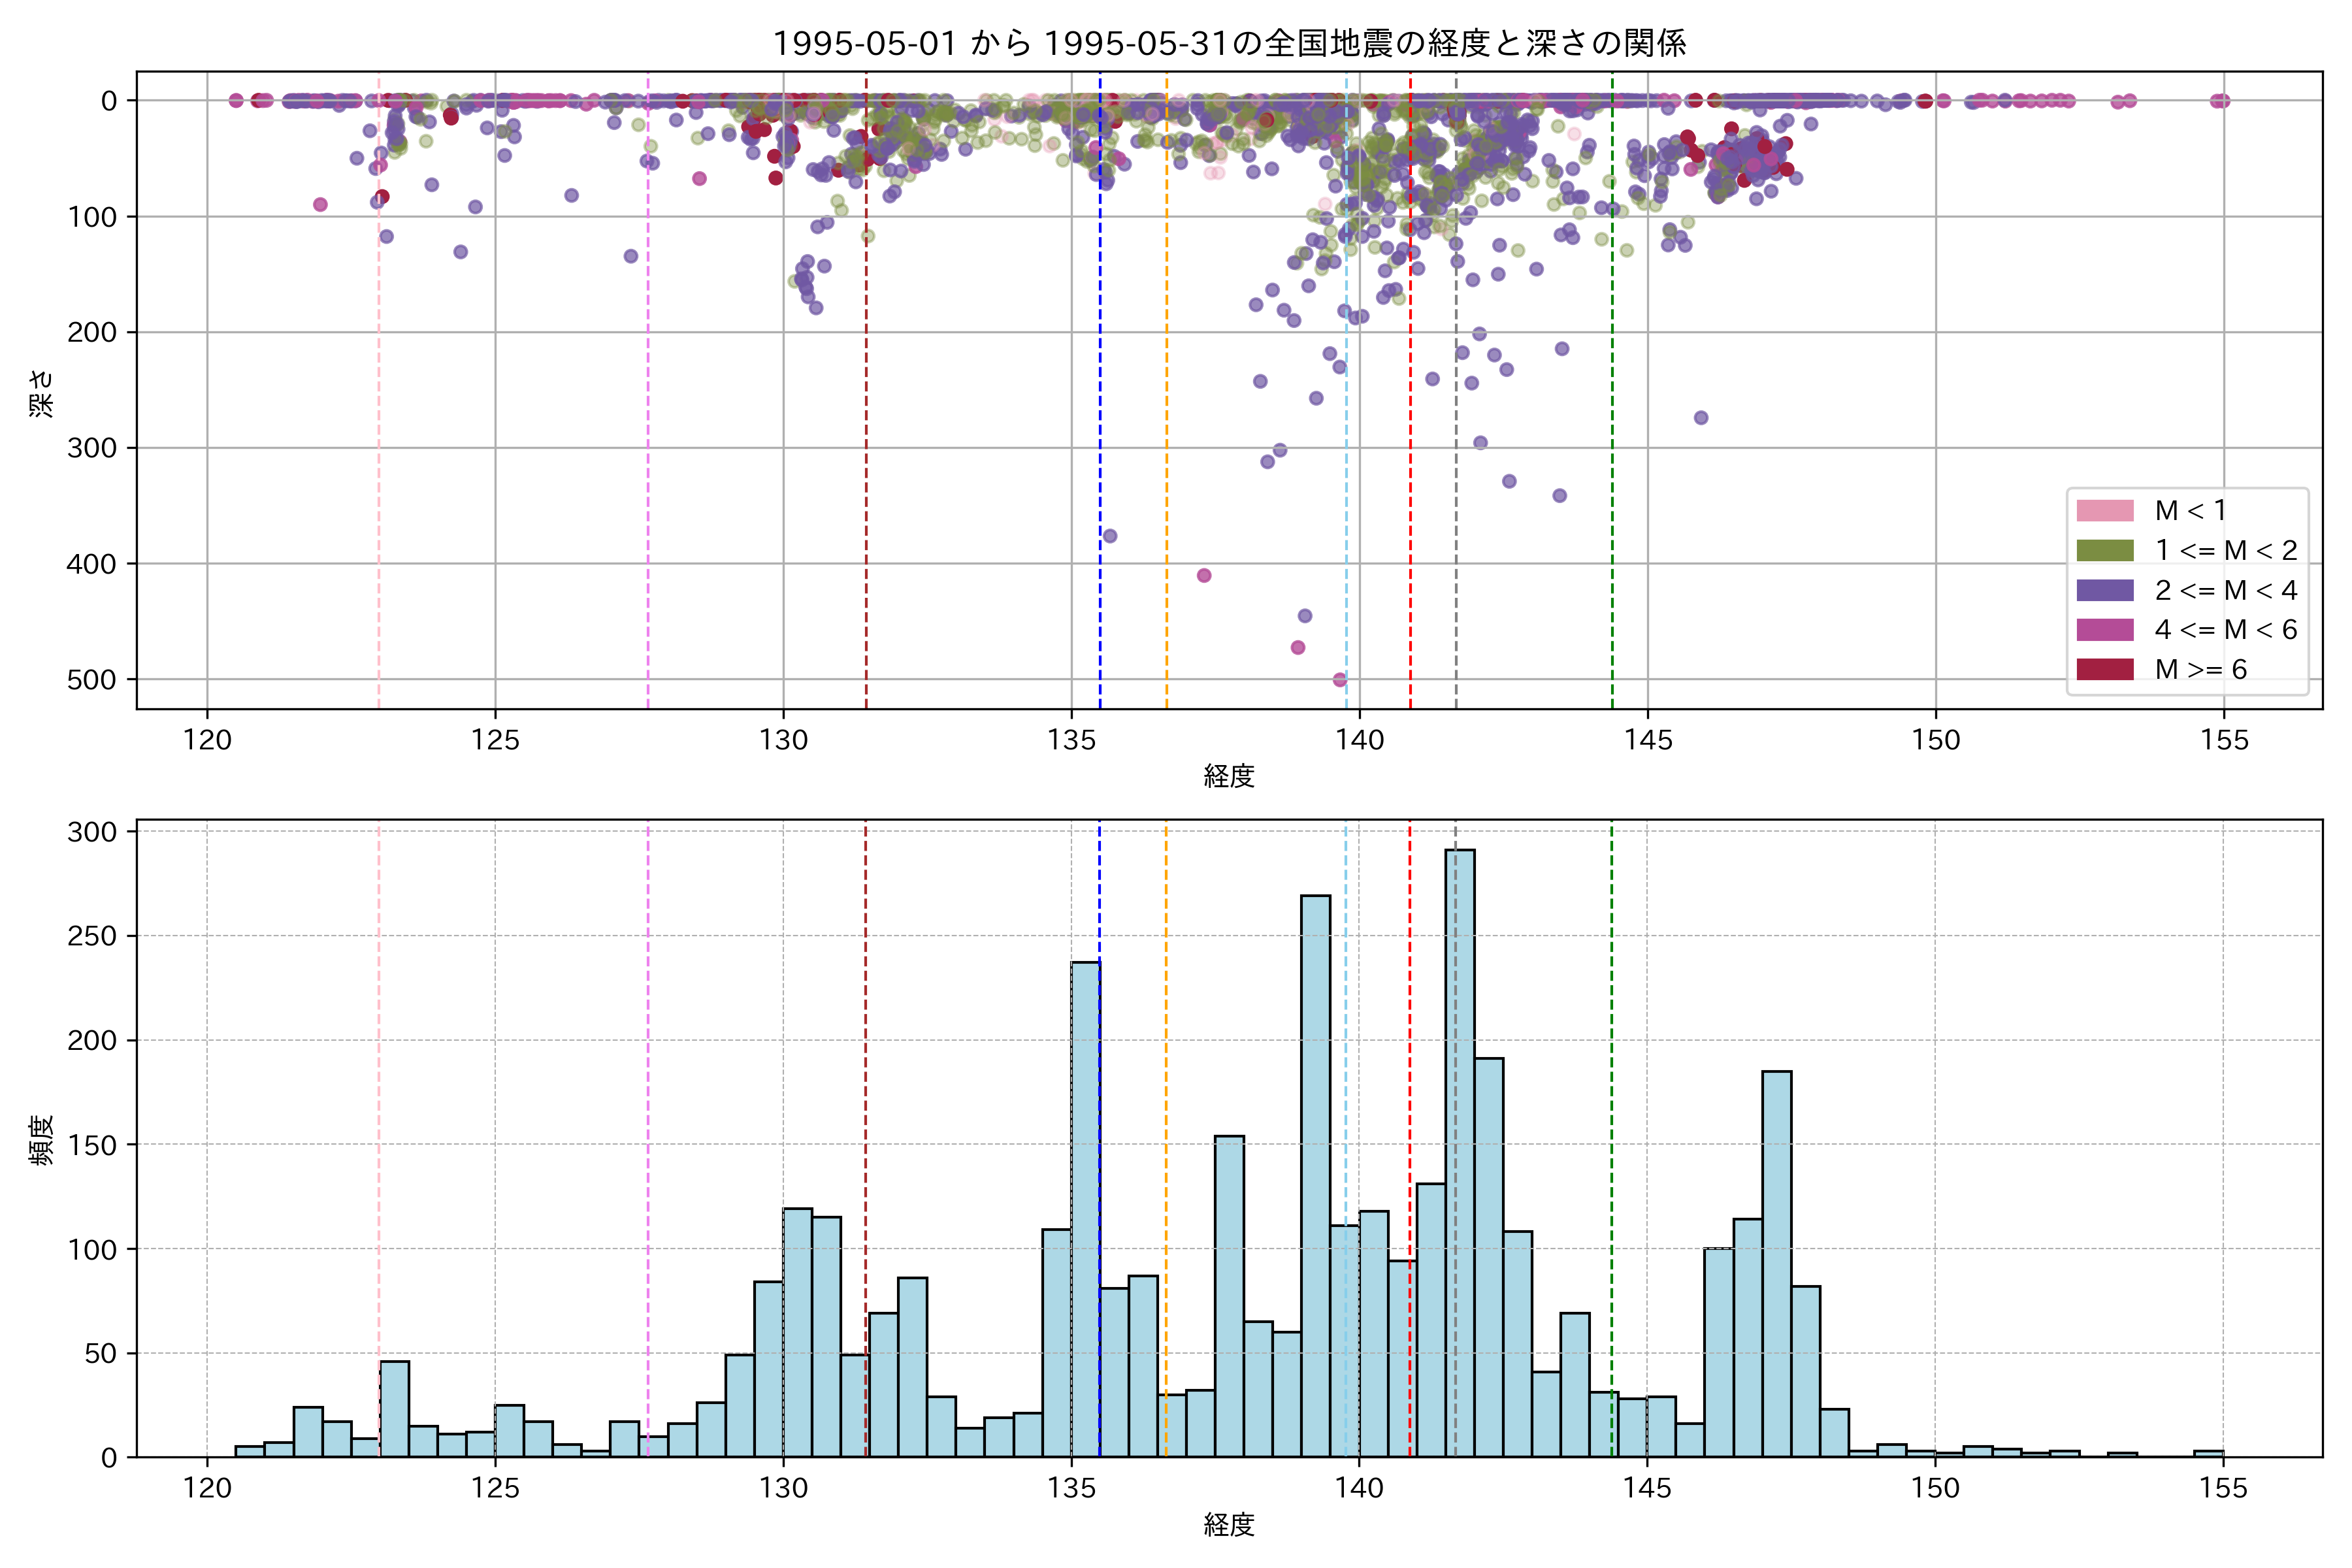This screenshot has height=1568, width=2352.
Task: Click the isolated purple point near longitude 146, depth 275
Action: click(x=1701, y=418)
